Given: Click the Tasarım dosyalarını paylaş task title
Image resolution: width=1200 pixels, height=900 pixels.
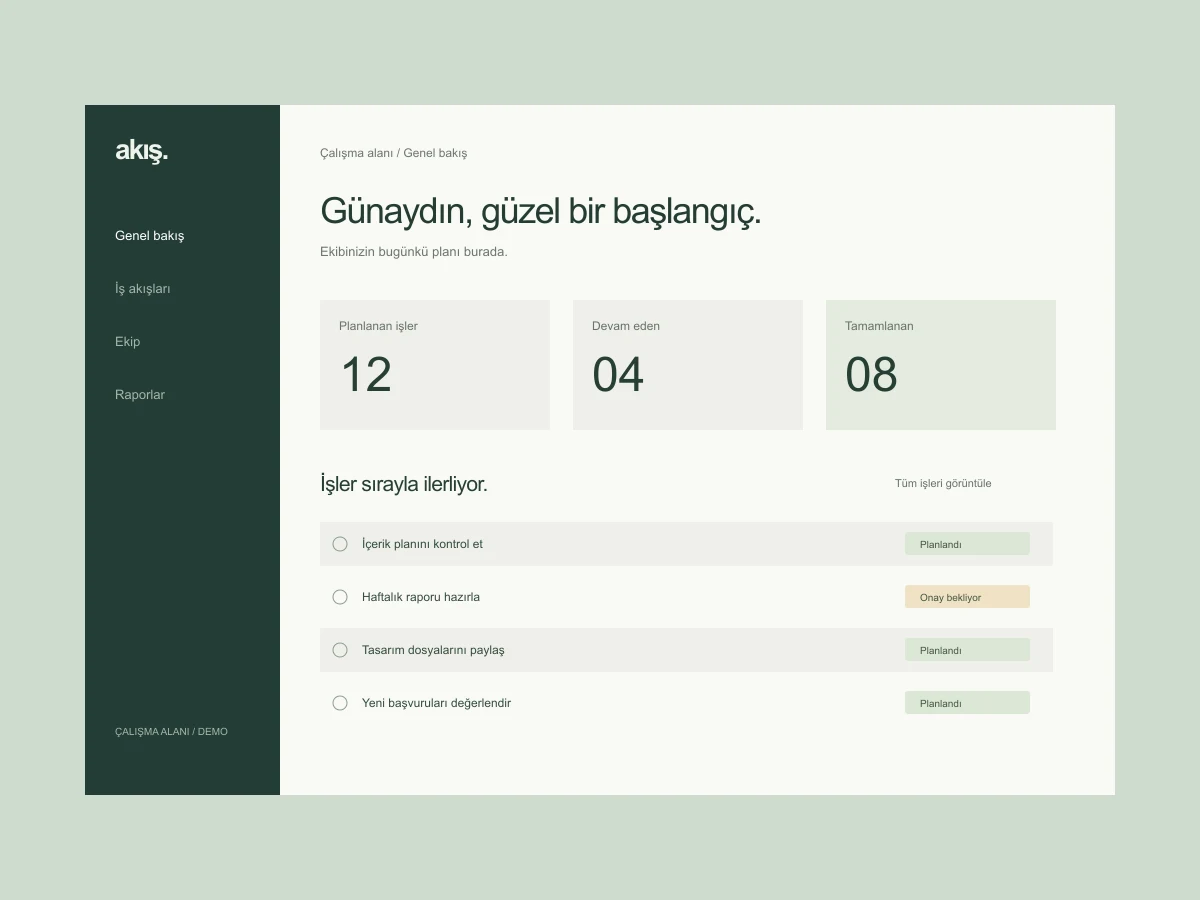Looking at the screenshot, I should pos(433,650).
